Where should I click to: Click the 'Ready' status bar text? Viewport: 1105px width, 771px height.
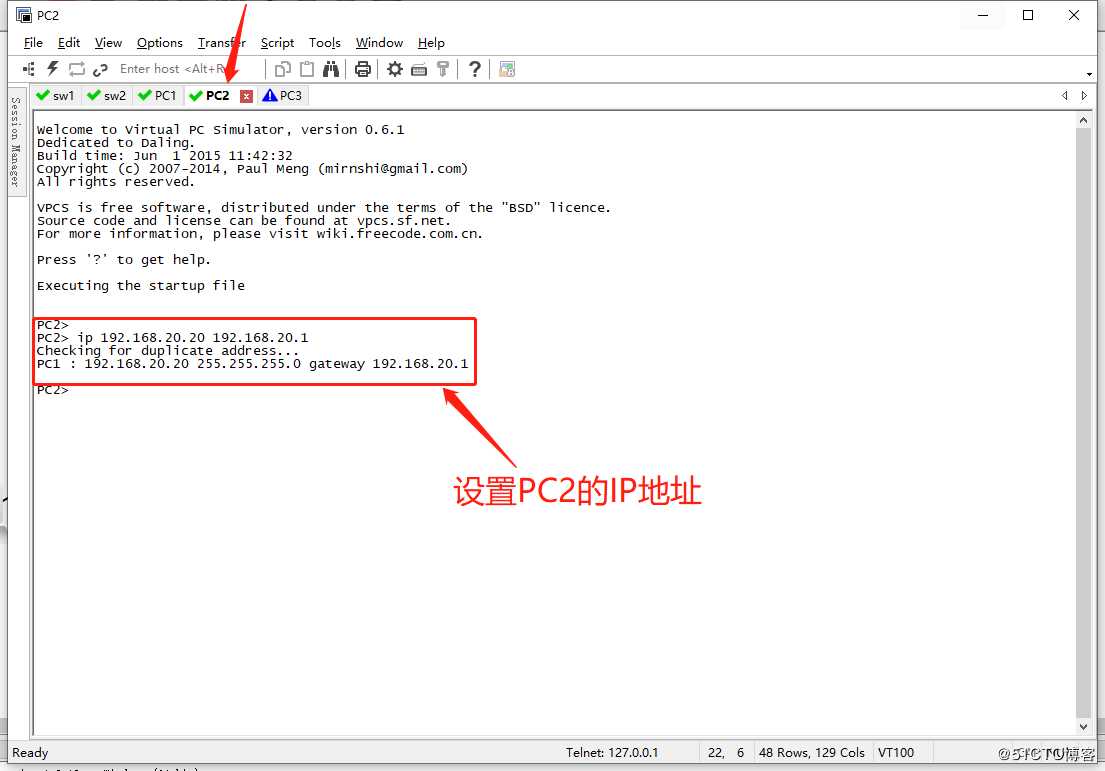(30, 753)
